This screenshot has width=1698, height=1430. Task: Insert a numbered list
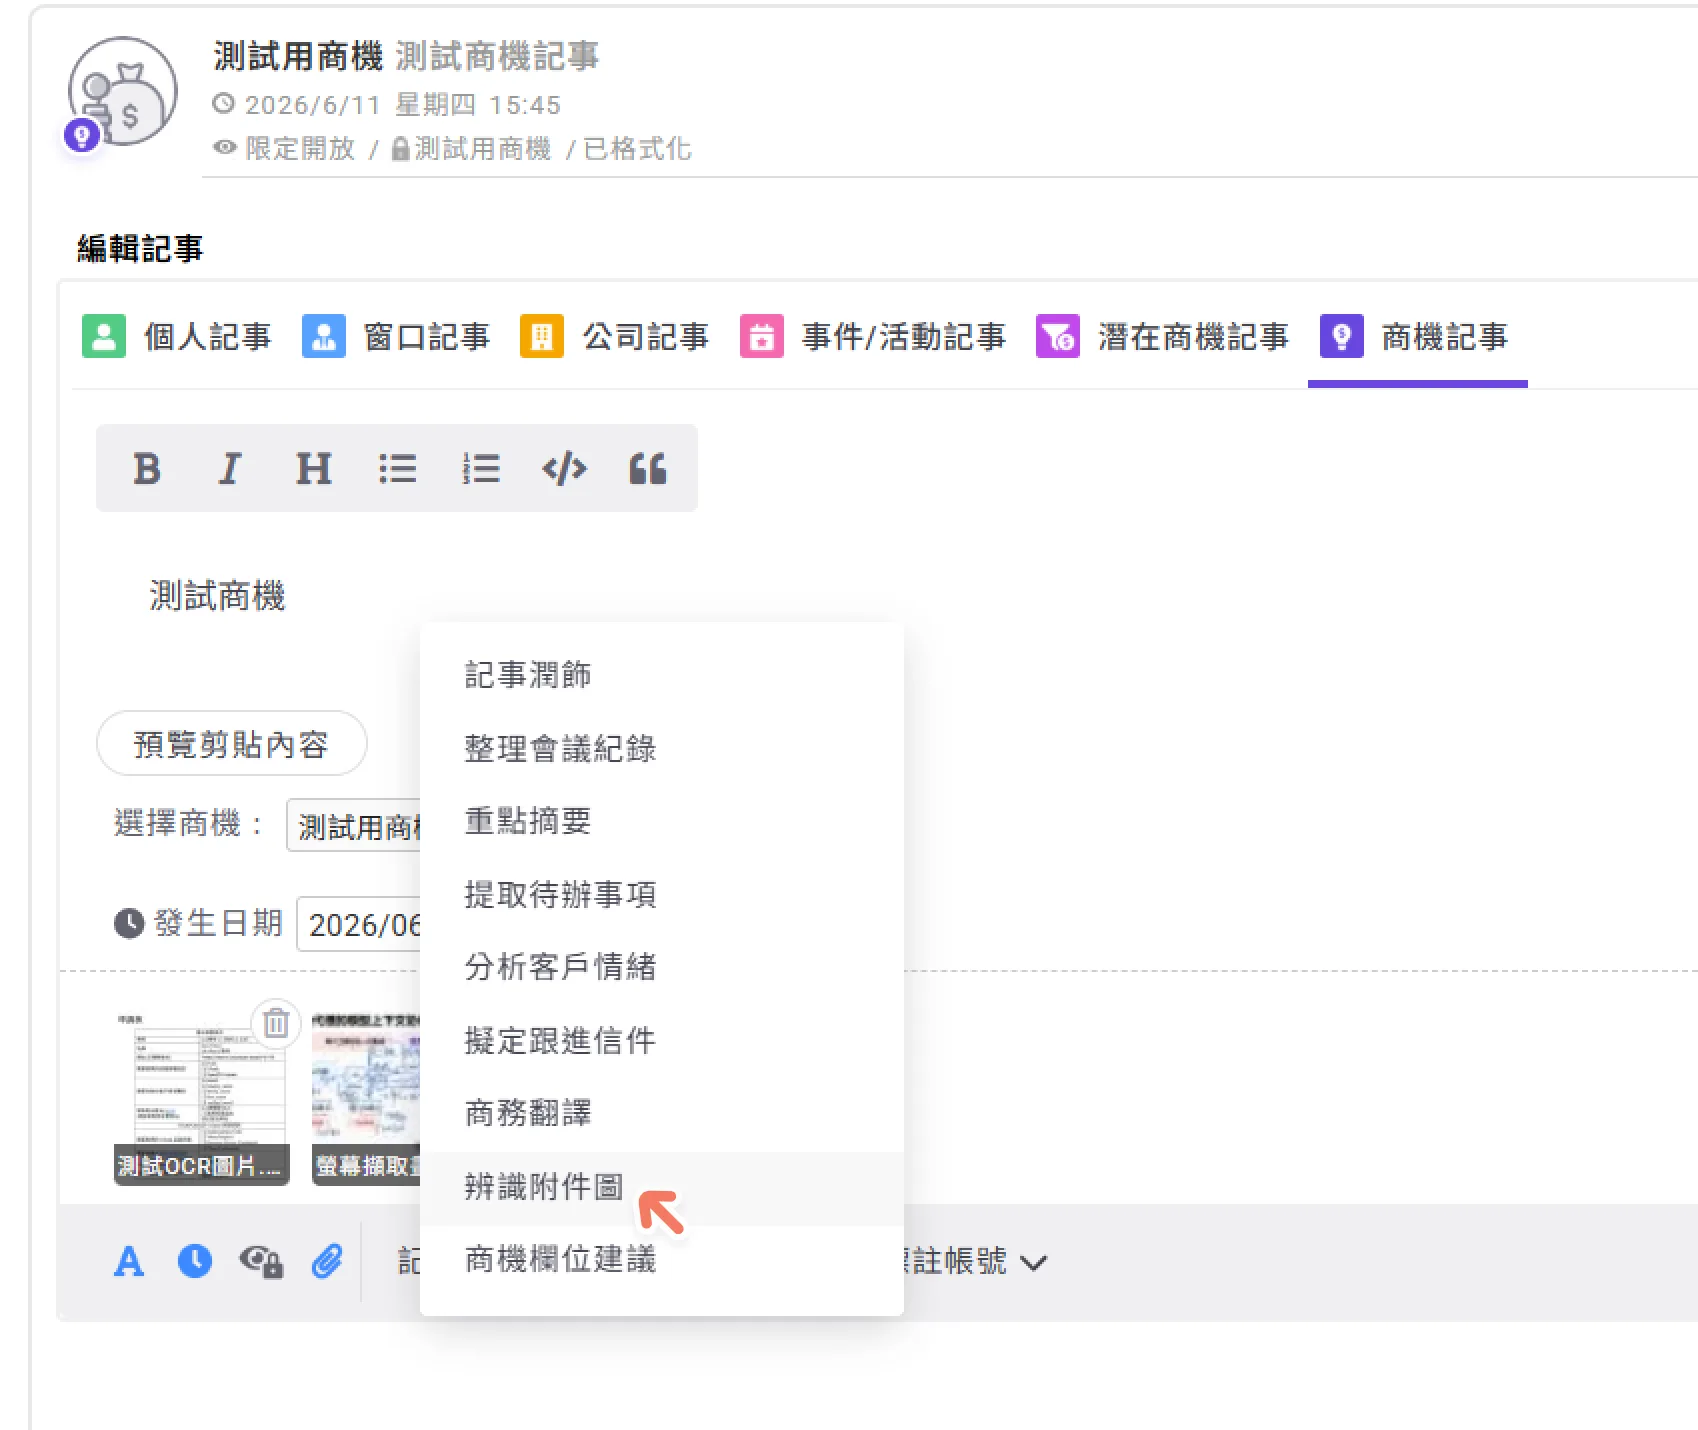point(481,468)
